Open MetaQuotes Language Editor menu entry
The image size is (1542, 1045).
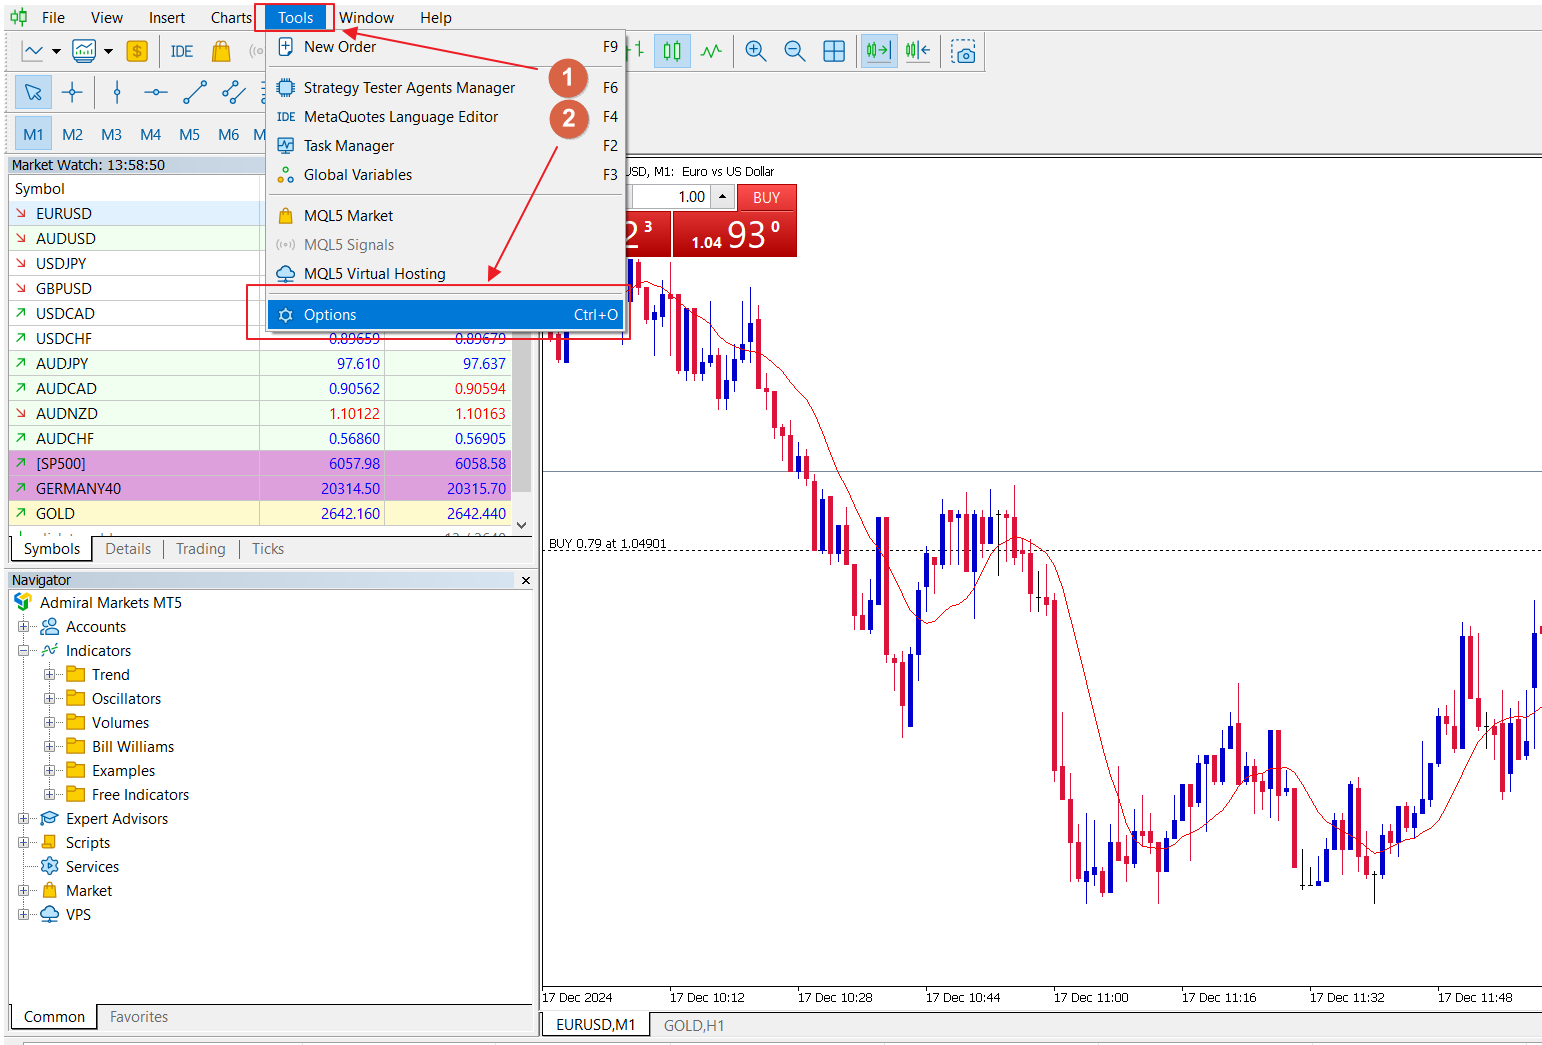(x=446, y=117)
